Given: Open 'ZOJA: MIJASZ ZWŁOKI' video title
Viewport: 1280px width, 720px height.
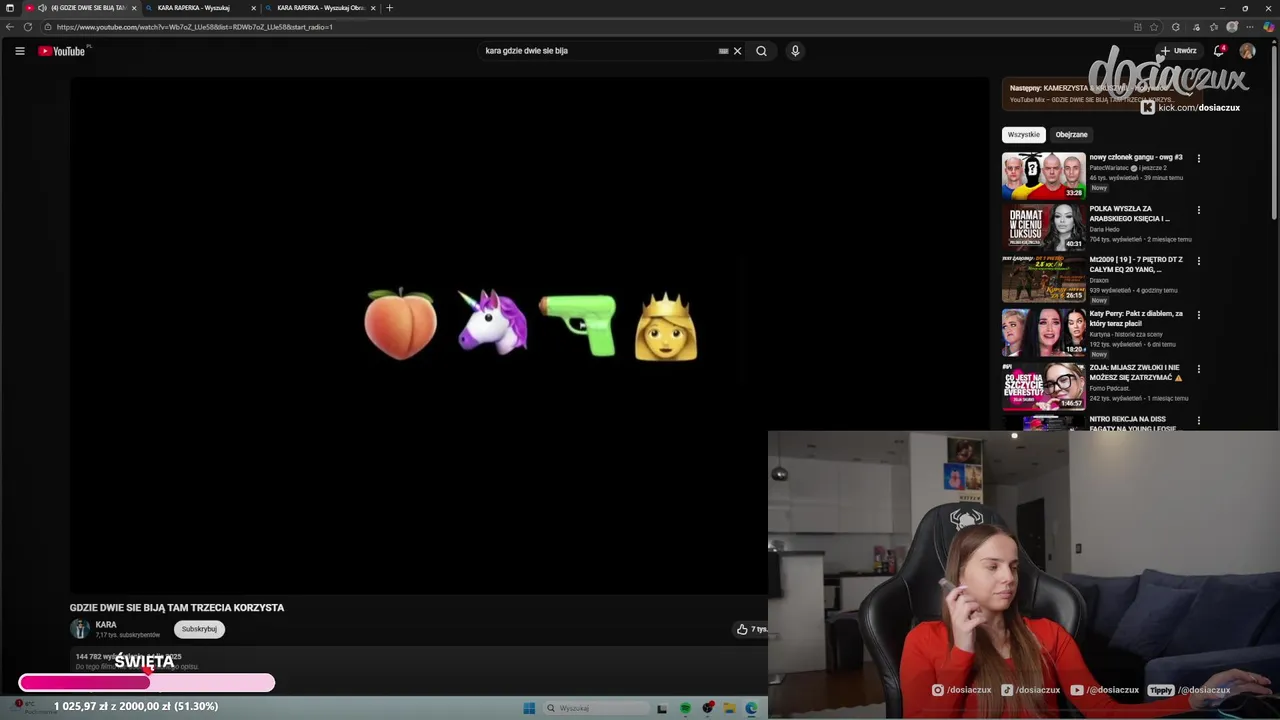Looking at the screenshot, I should coord(1136,372).
